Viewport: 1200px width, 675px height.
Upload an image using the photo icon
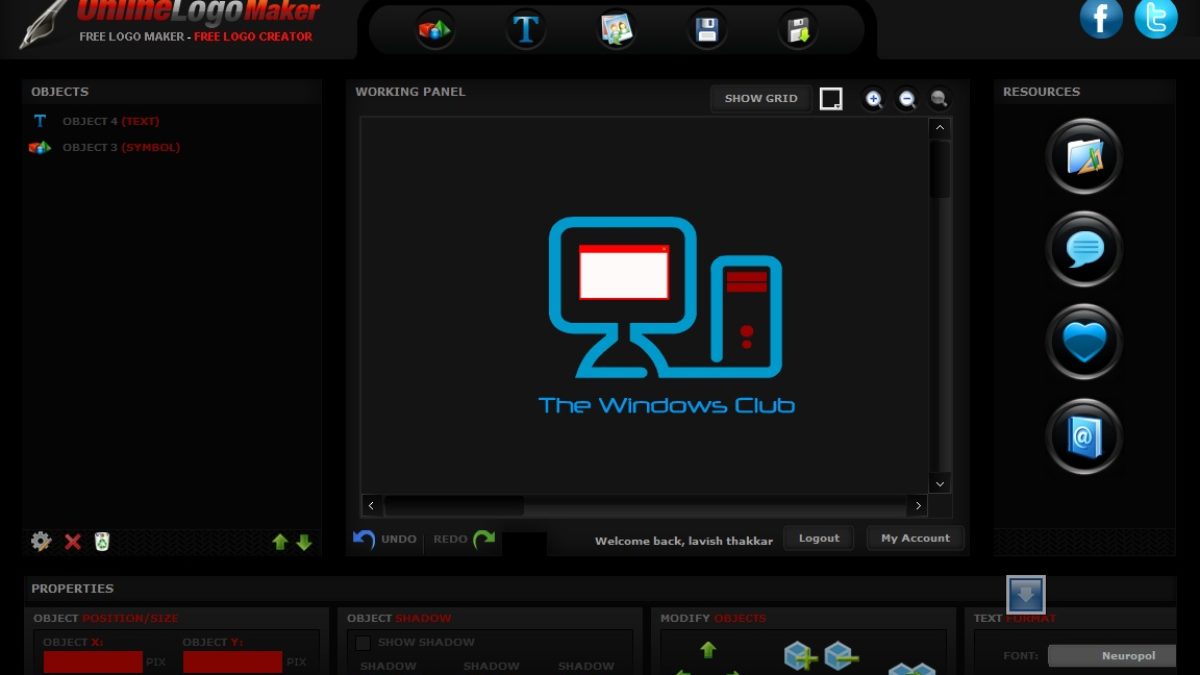[617, 30]
